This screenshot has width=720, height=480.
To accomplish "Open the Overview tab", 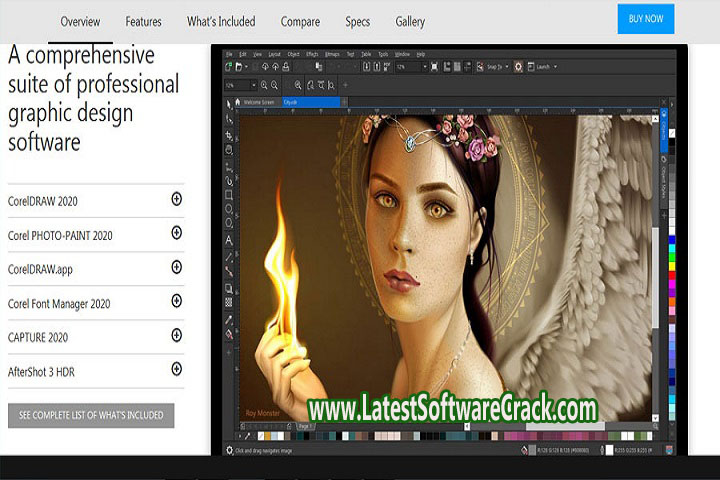I will pos(80,22).
